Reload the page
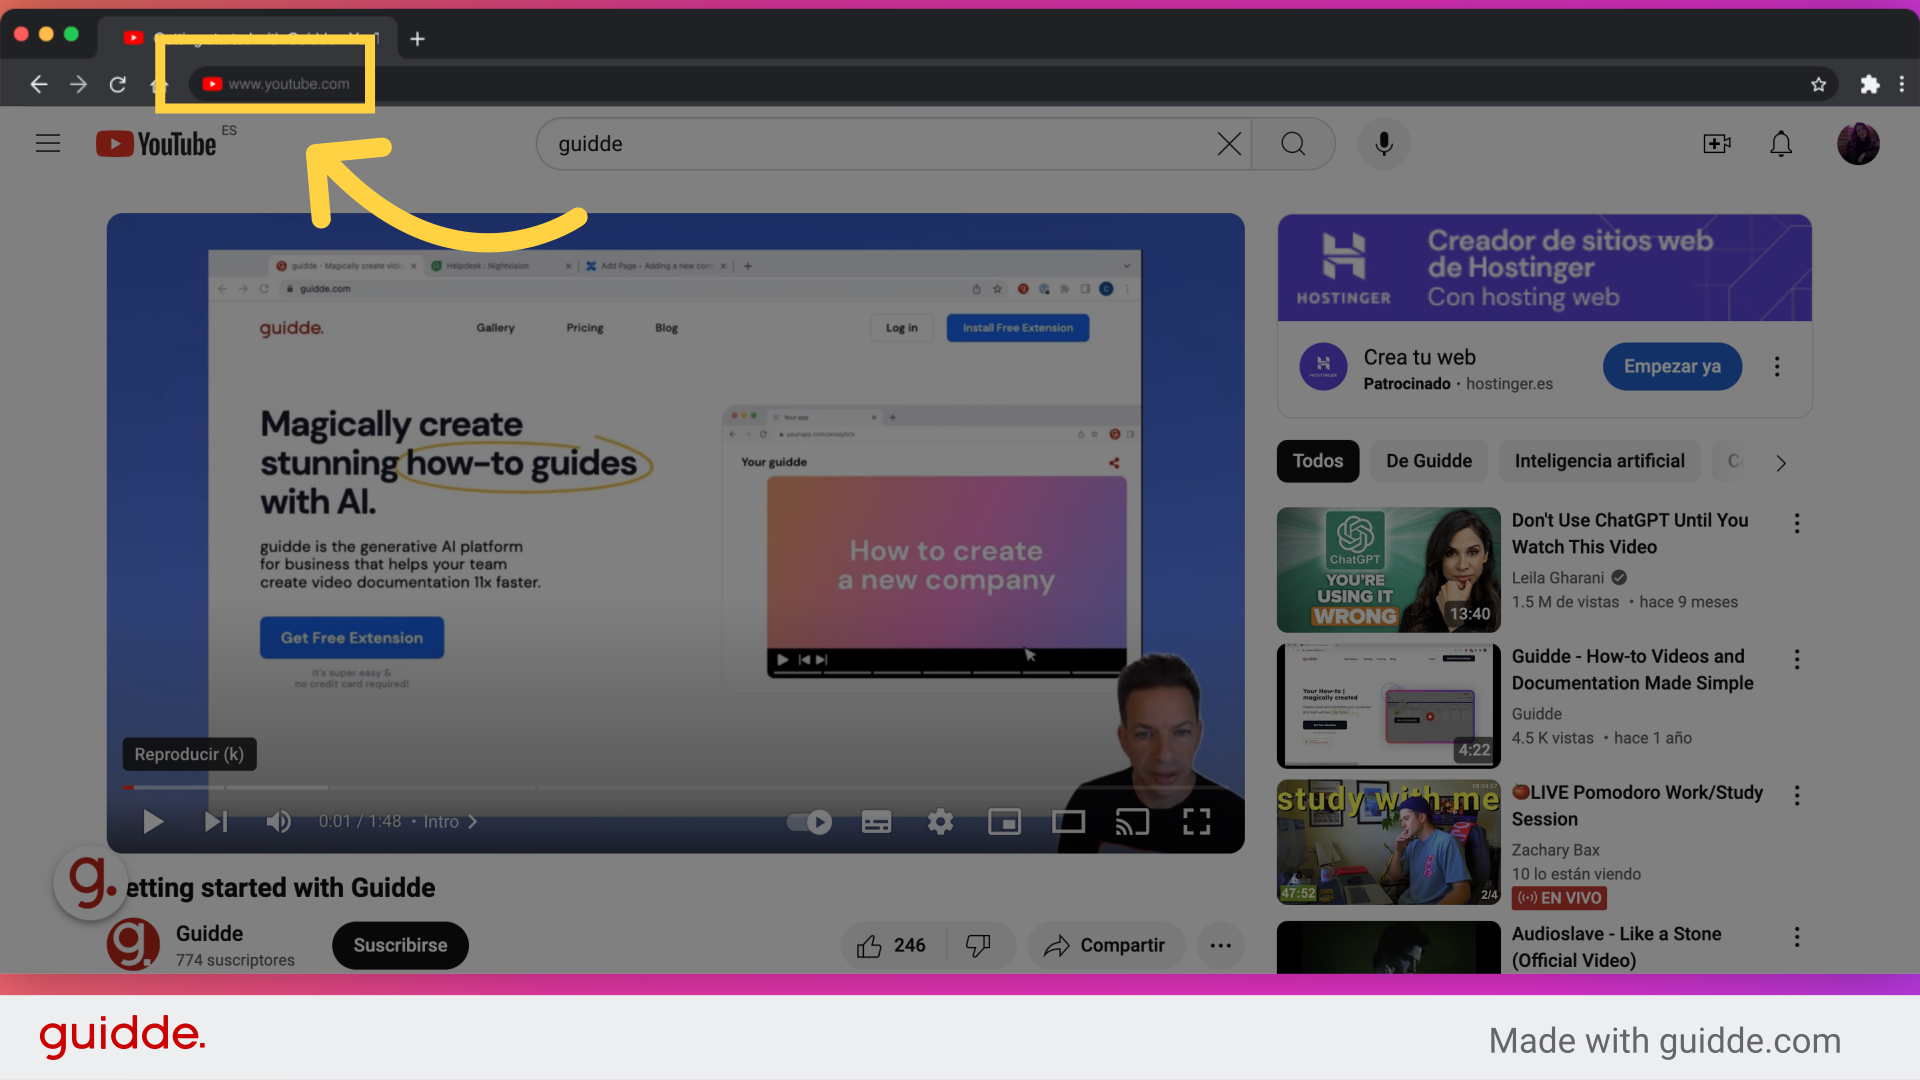Image resolution: width=1920 pixels, height=1080 pixels. [x=118, y=84]
